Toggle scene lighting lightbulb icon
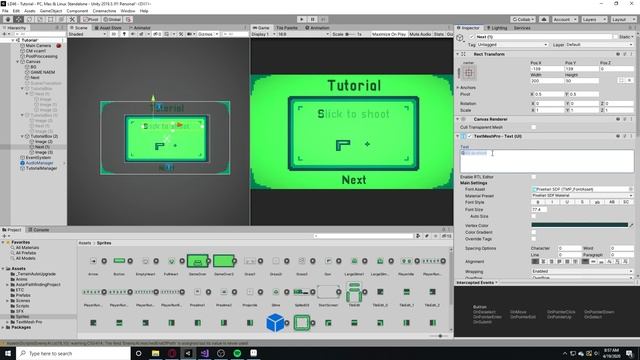 point(124,34)
